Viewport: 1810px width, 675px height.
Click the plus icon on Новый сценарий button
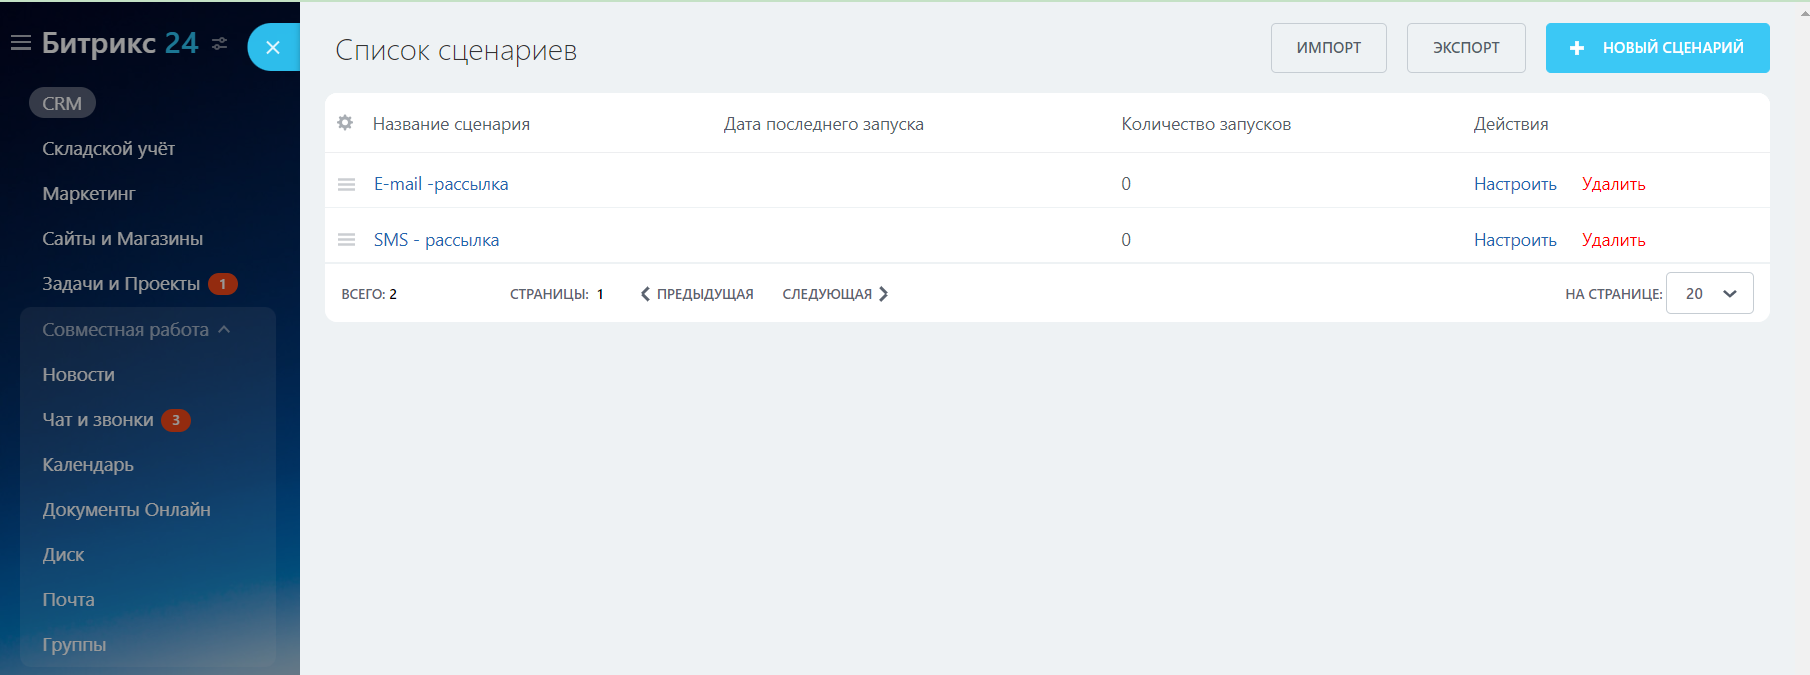point(1577,48)
